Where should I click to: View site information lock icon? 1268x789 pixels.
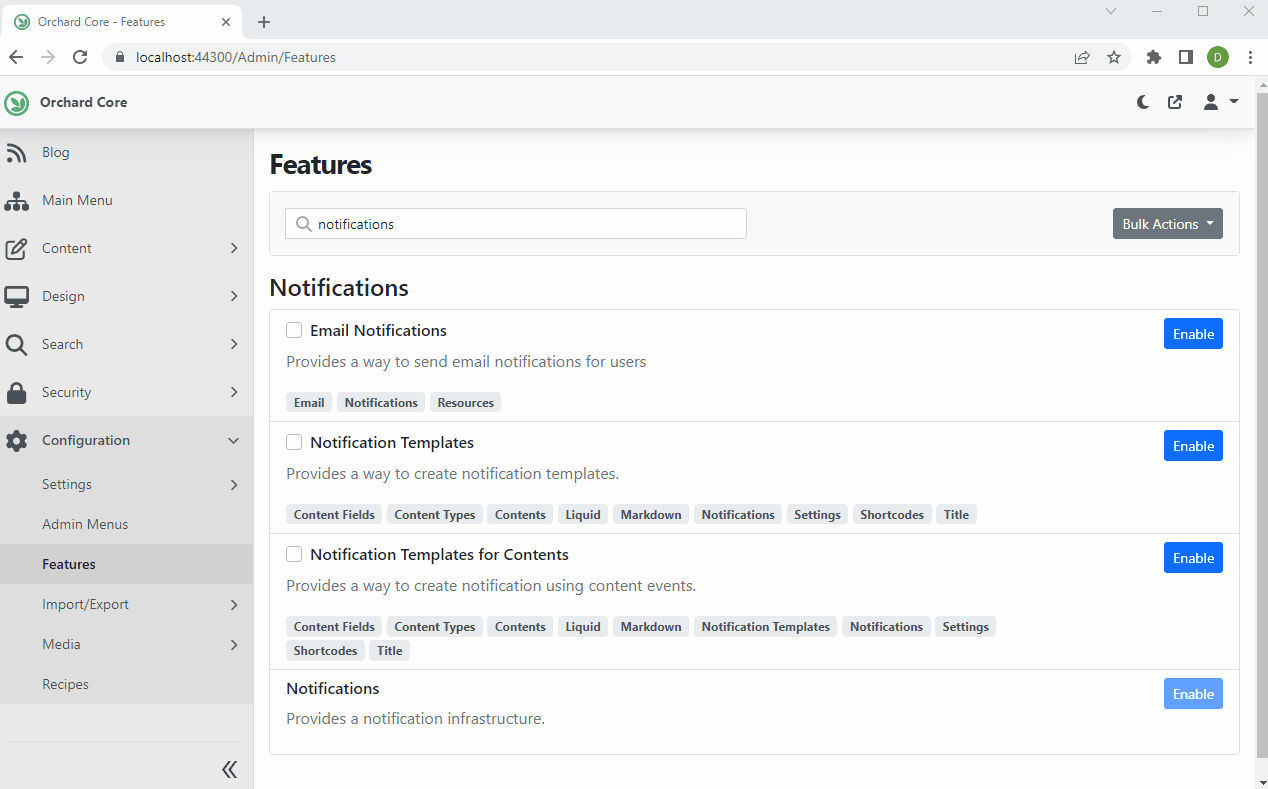point(119,57)
